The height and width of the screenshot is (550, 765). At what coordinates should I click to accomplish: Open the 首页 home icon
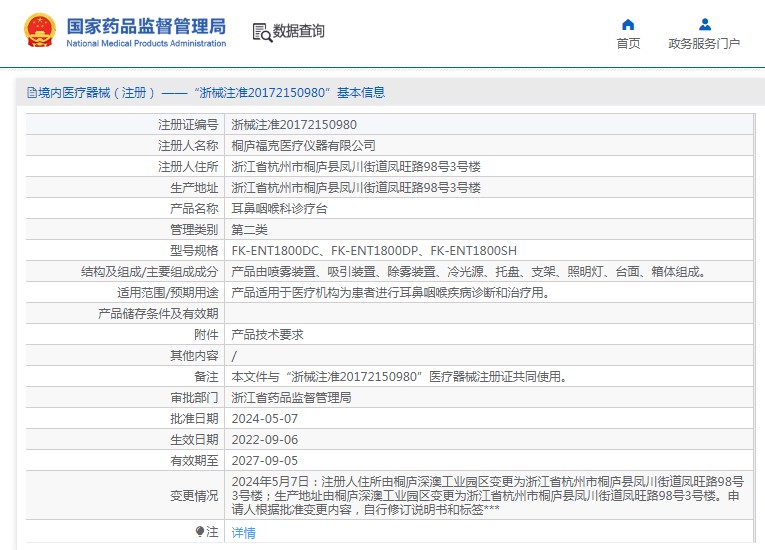coord(628,24)
